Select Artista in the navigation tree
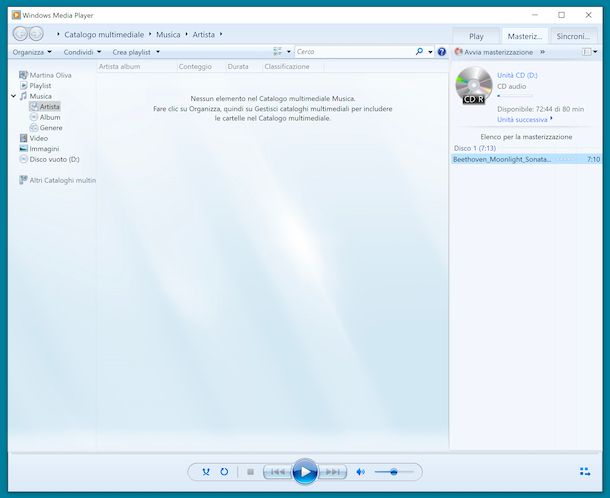The height and width of the screenshot is (498, 610). (45, 107)
